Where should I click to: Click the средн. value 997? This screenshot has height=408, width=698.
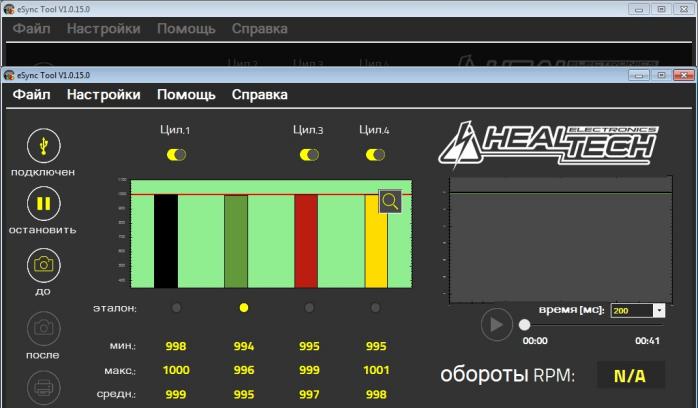pos(309,394)
